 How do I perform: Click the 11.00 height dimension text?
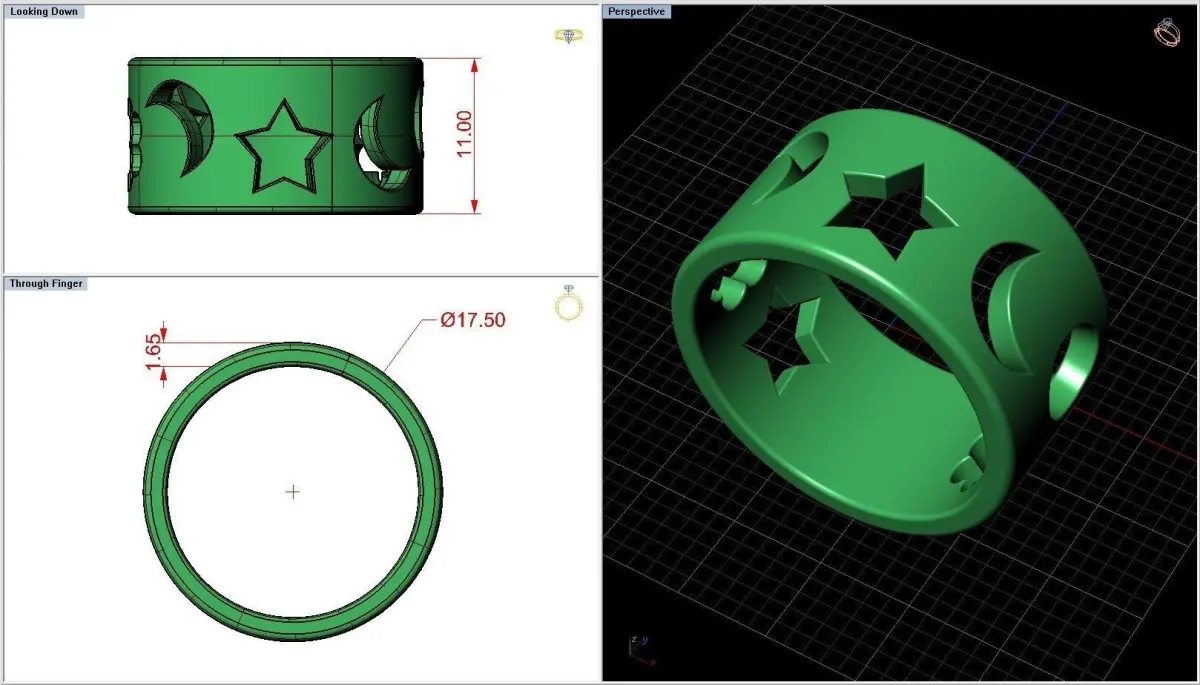tap(465, 134)
